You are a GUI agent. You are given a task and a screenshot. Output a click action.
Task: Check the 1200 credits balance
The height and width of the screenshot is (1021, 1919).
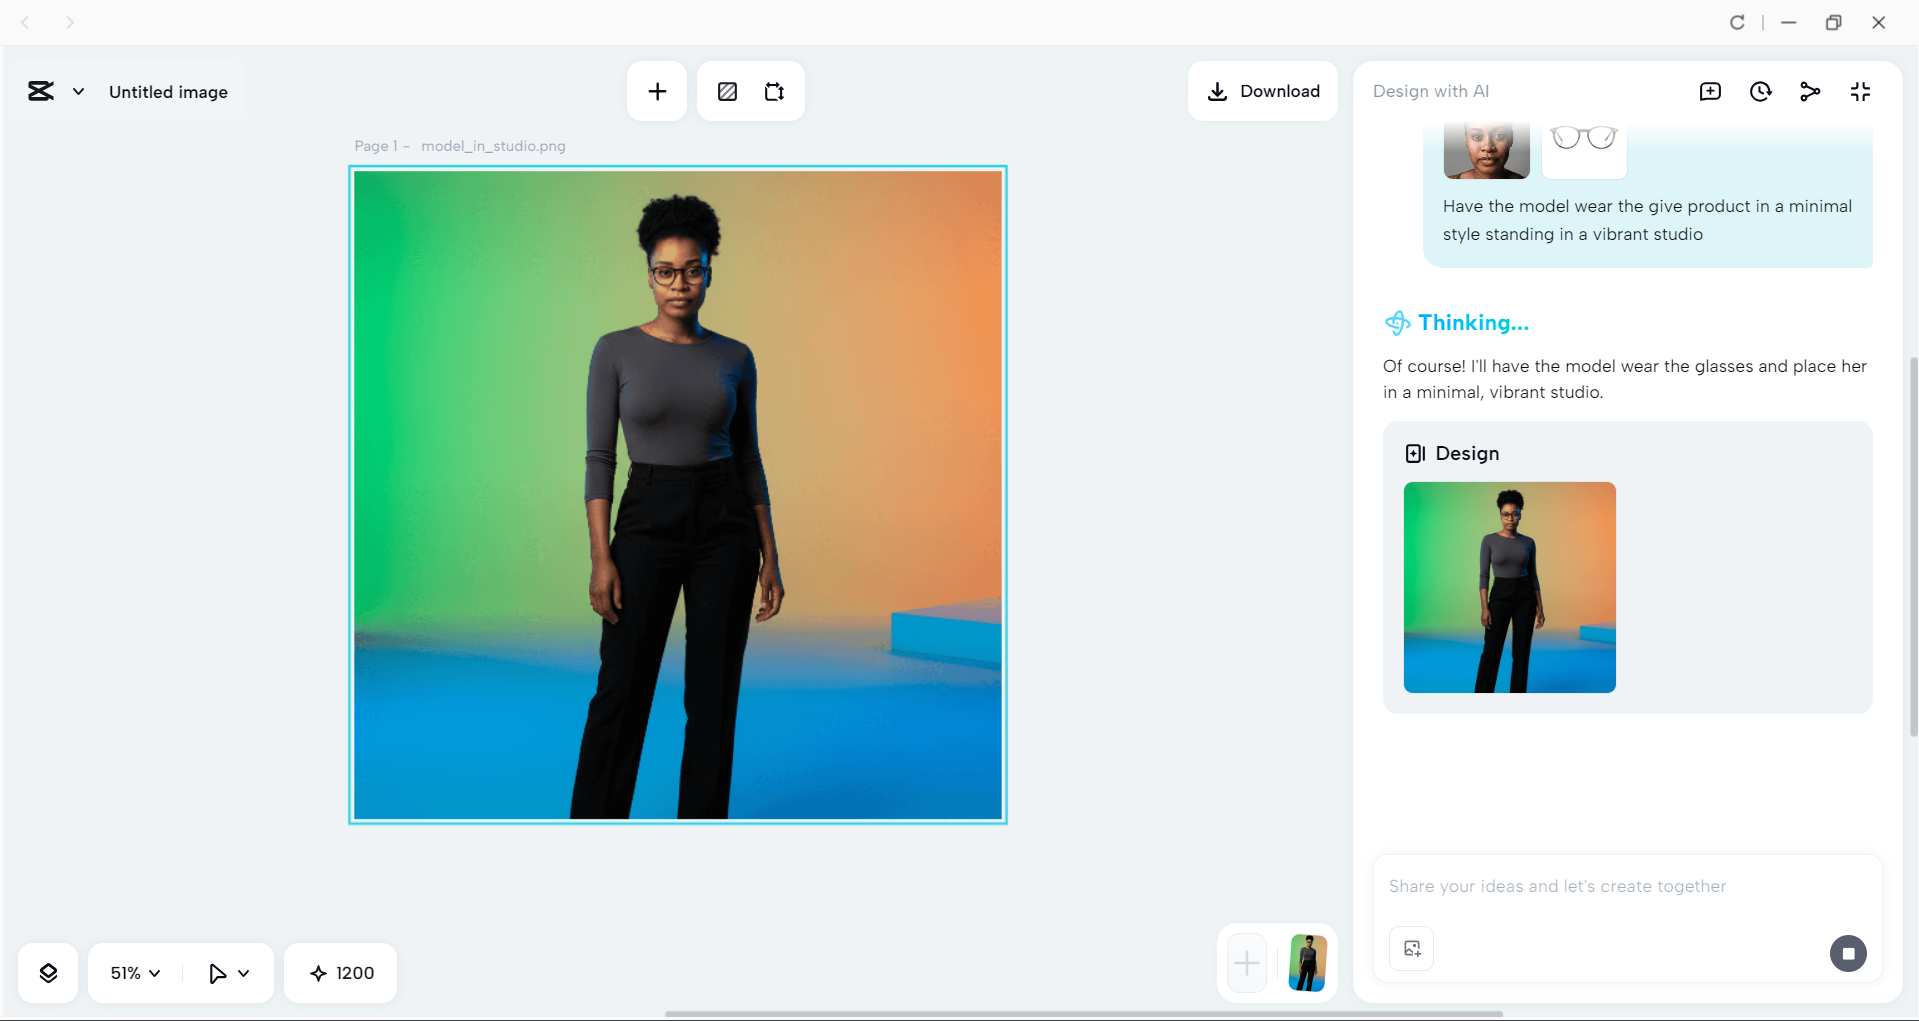tap(340, 972)
